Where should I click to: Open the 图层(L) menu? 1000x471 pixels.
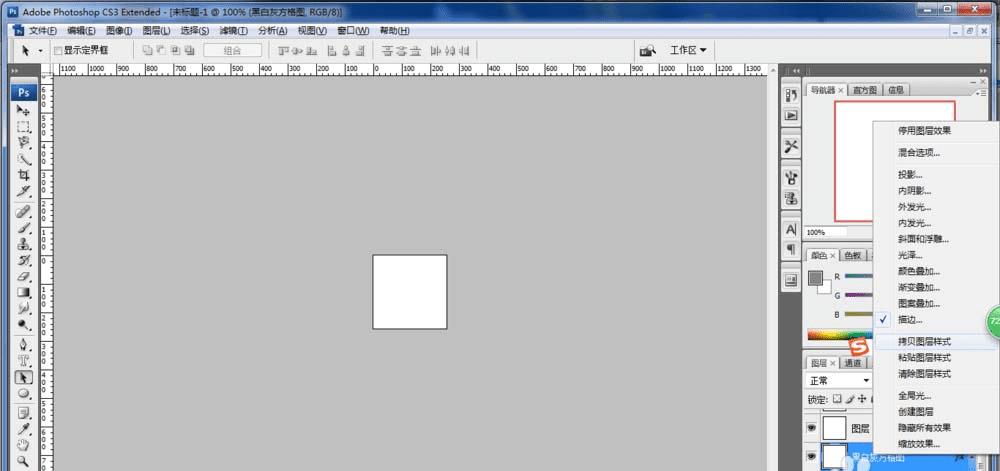157,31
